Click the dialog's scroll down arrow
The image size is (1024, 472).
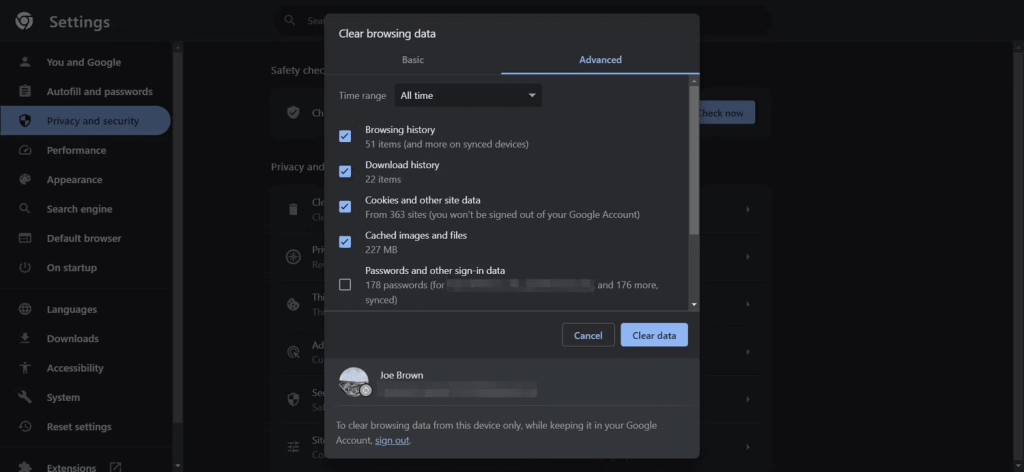click(x=694, y=304)
